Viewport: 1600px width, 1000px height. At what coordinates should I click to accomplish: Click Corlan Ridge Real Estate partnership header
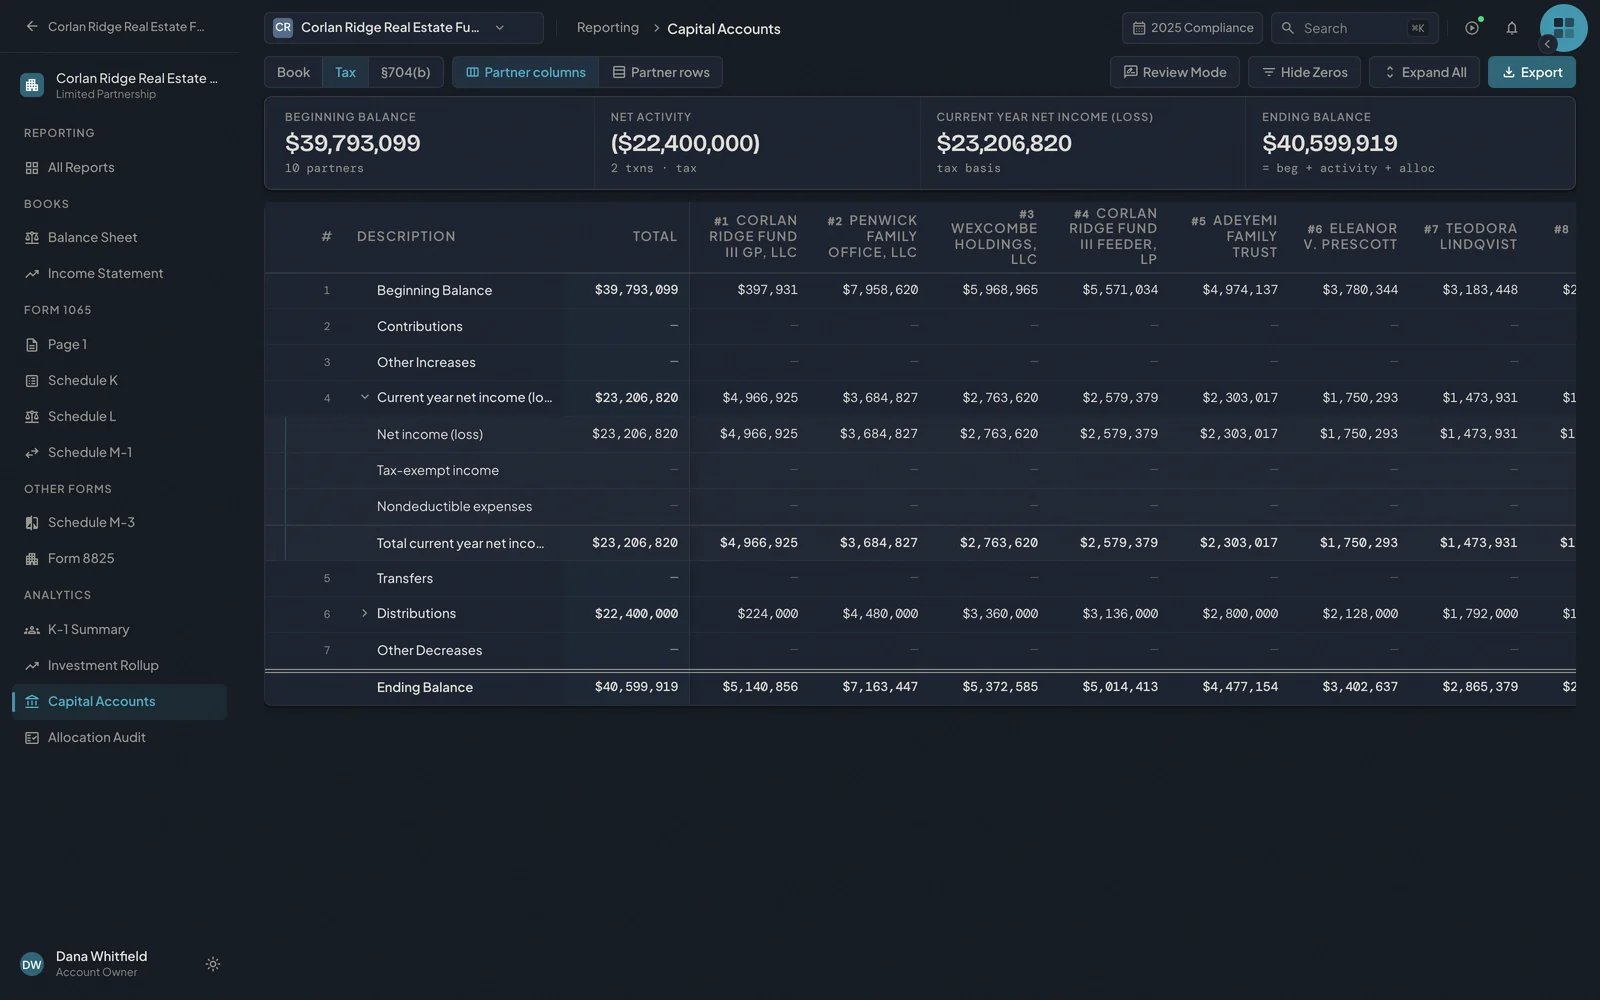click(119, 85)
